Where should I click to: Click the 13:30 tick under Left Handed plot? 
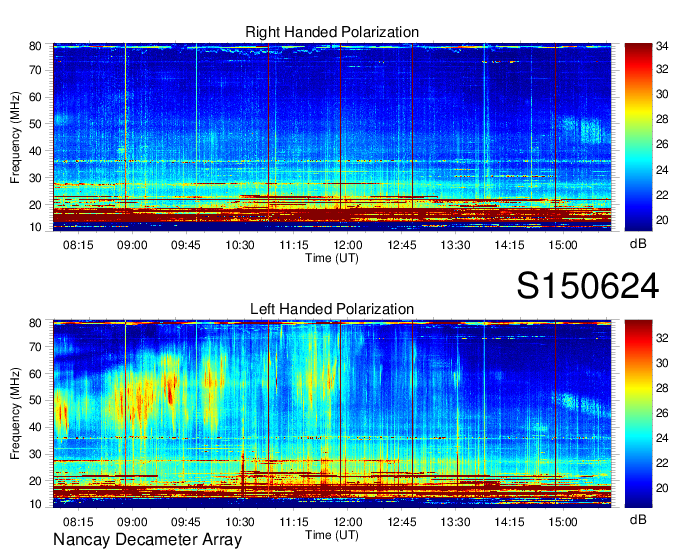[x=455, y=522]
